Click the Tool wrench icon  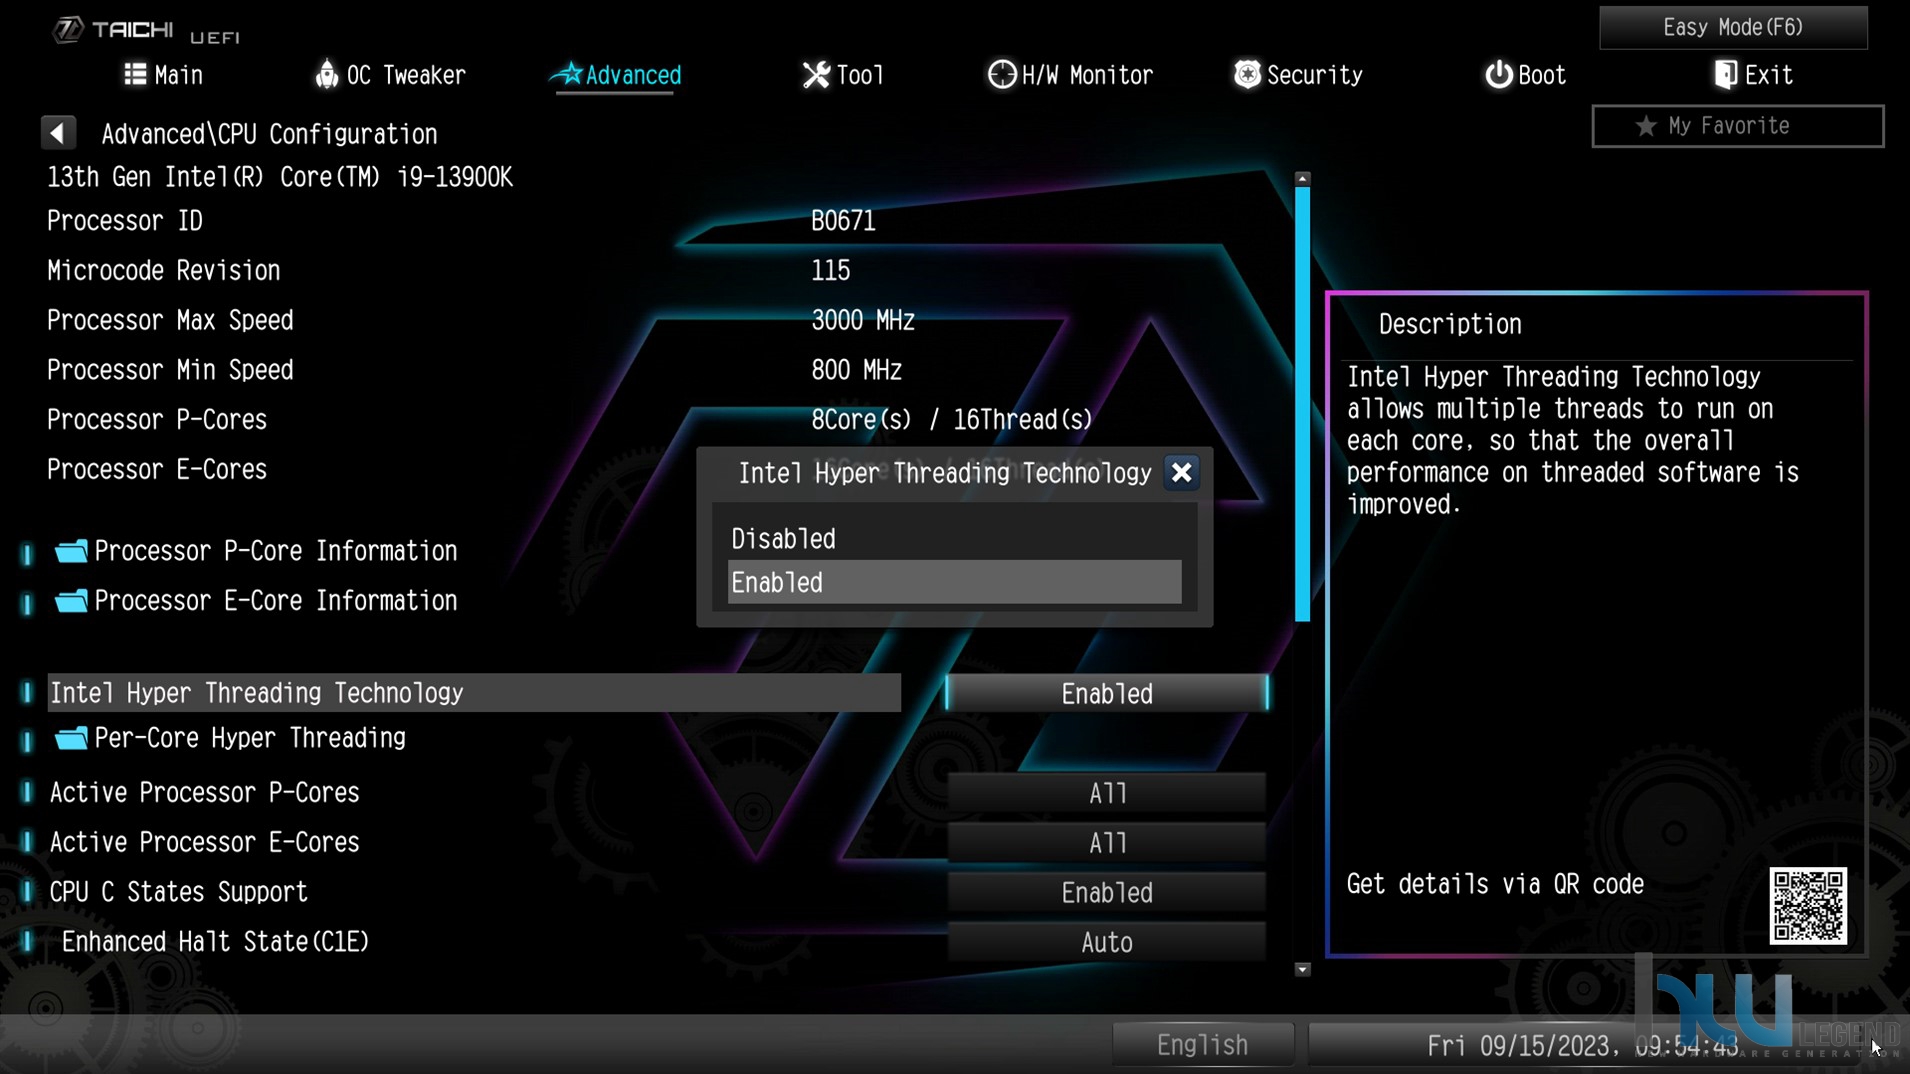tap(816, 75)
